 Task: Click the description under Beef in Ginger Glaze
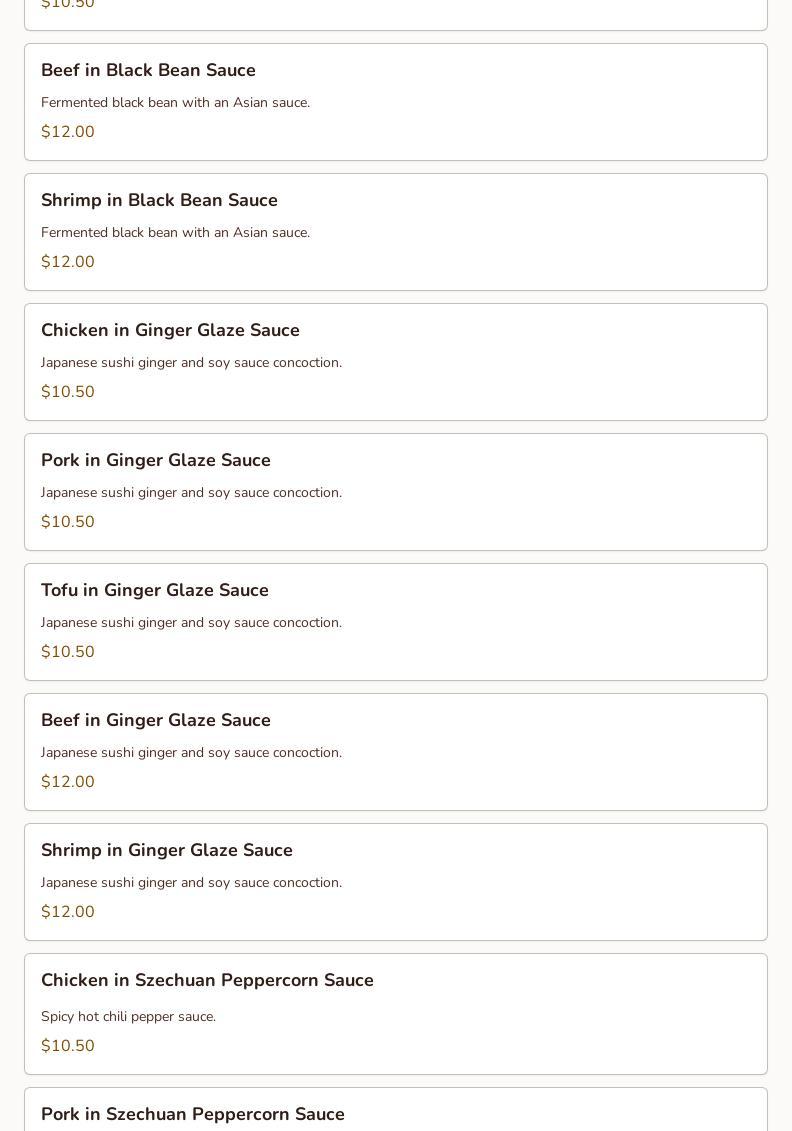[x=191, y=752]
